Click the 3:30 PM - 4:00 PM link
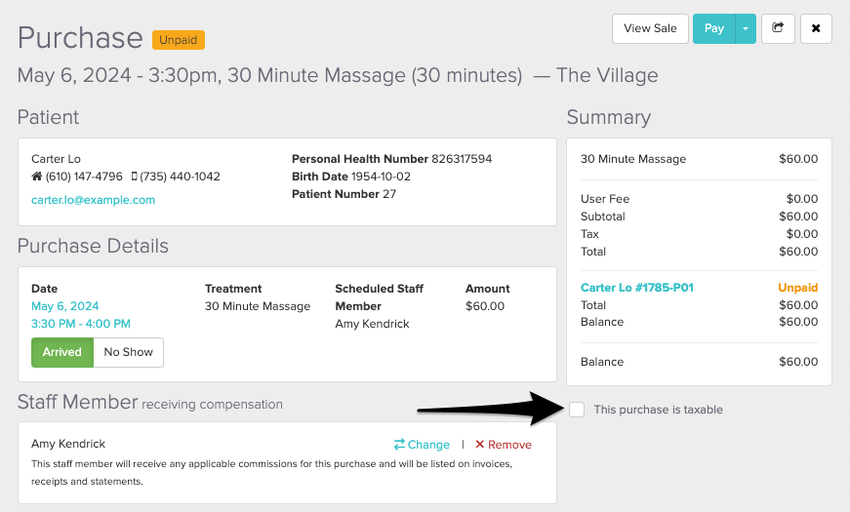The image size is (850, 512). point(81,324)
